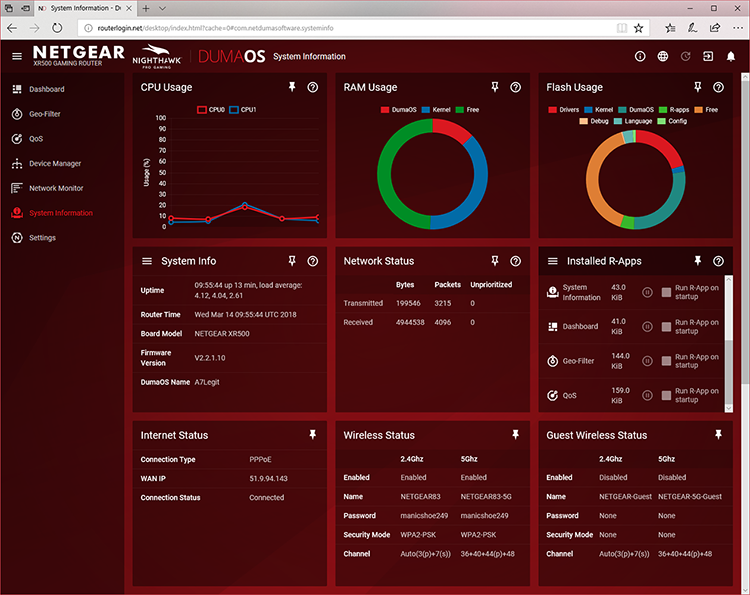750x595 pixels.
Task: Toggle Kernel in RAM Usage legend
Action: click(x=436, y=110)
